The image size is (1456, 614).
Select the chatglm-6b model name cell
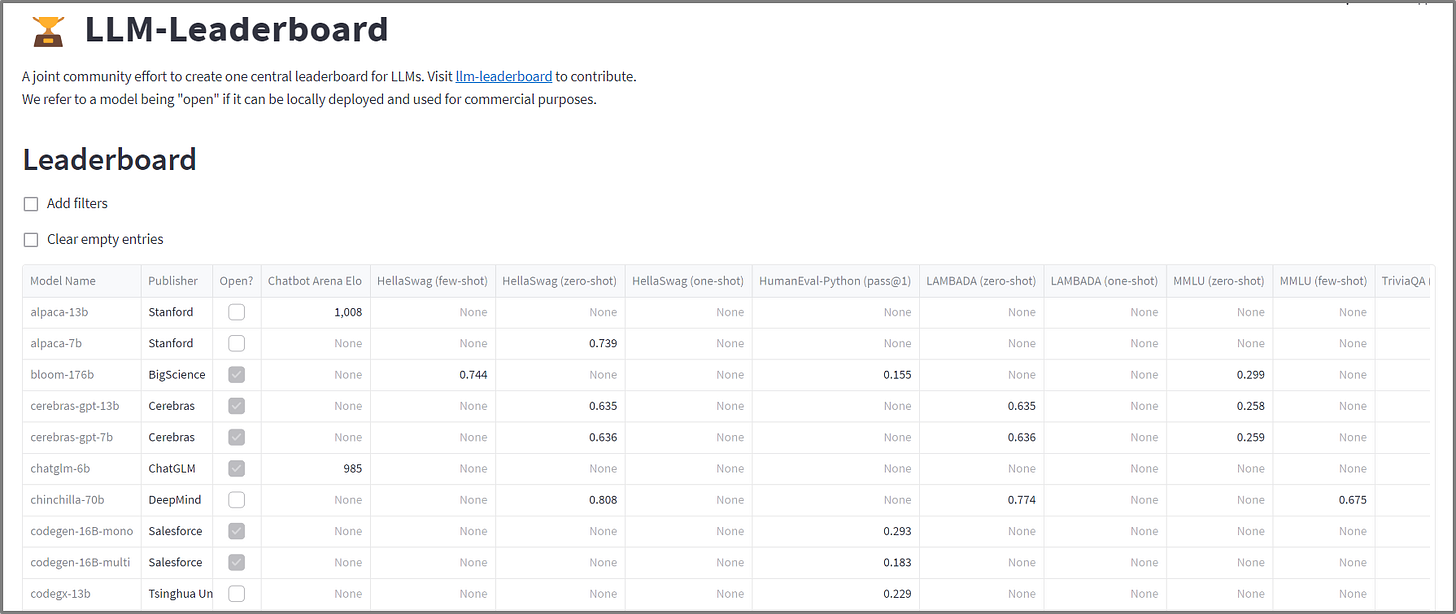[82, 468]
